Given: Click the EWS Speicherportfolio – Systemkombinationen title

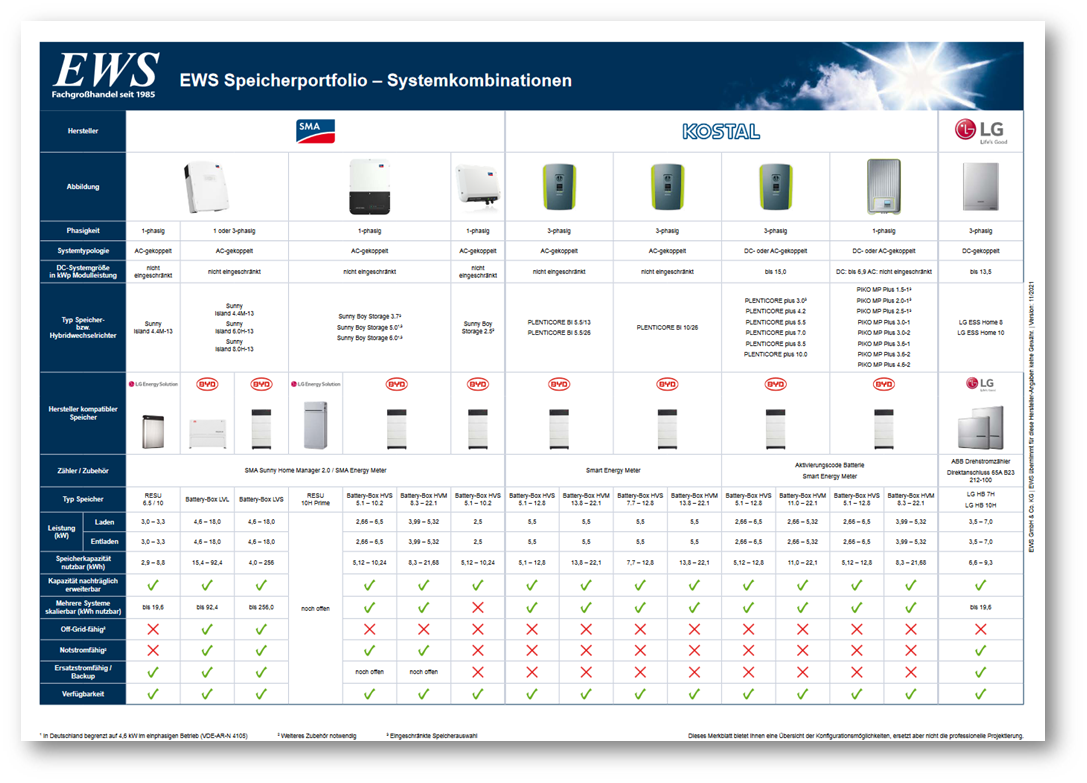Looking at the screenshot, I should click(x=375, y=80).
